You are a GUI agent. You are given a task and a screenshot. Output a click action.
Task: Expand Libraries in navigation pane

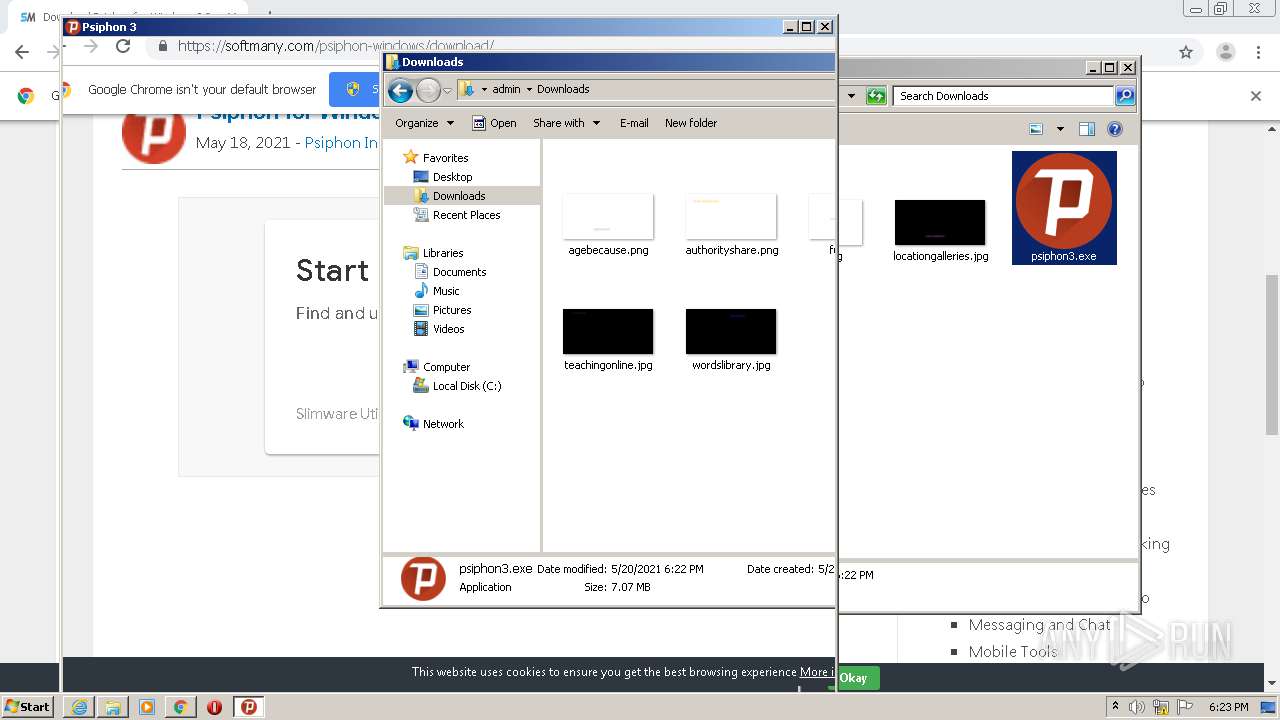(x=443, y=253)
